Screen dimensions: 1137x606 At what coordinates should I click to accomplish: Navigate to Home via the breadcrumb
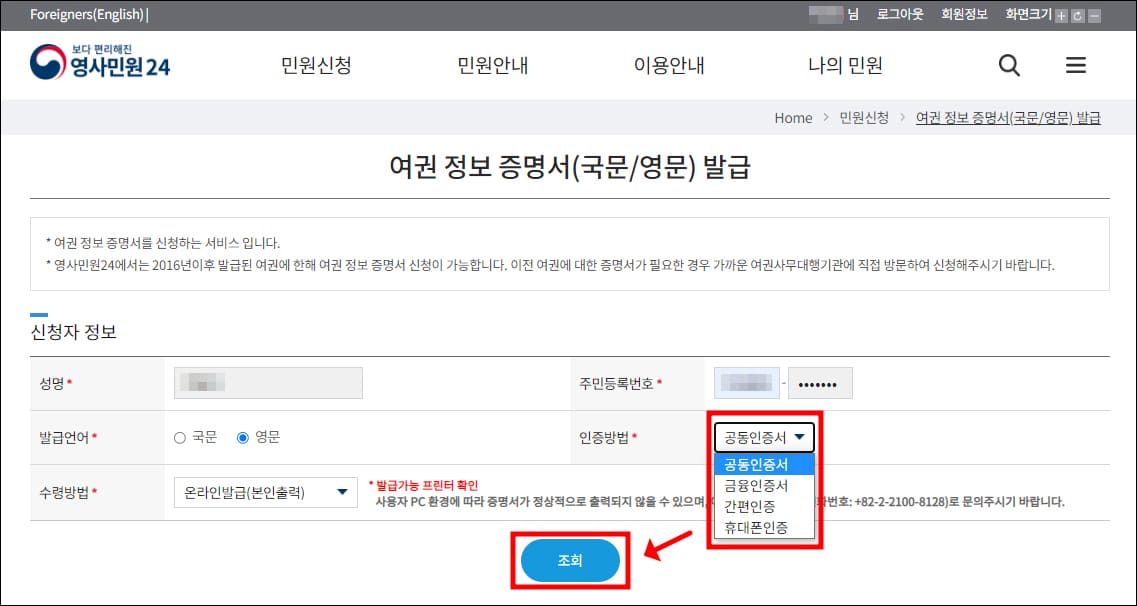793,117
